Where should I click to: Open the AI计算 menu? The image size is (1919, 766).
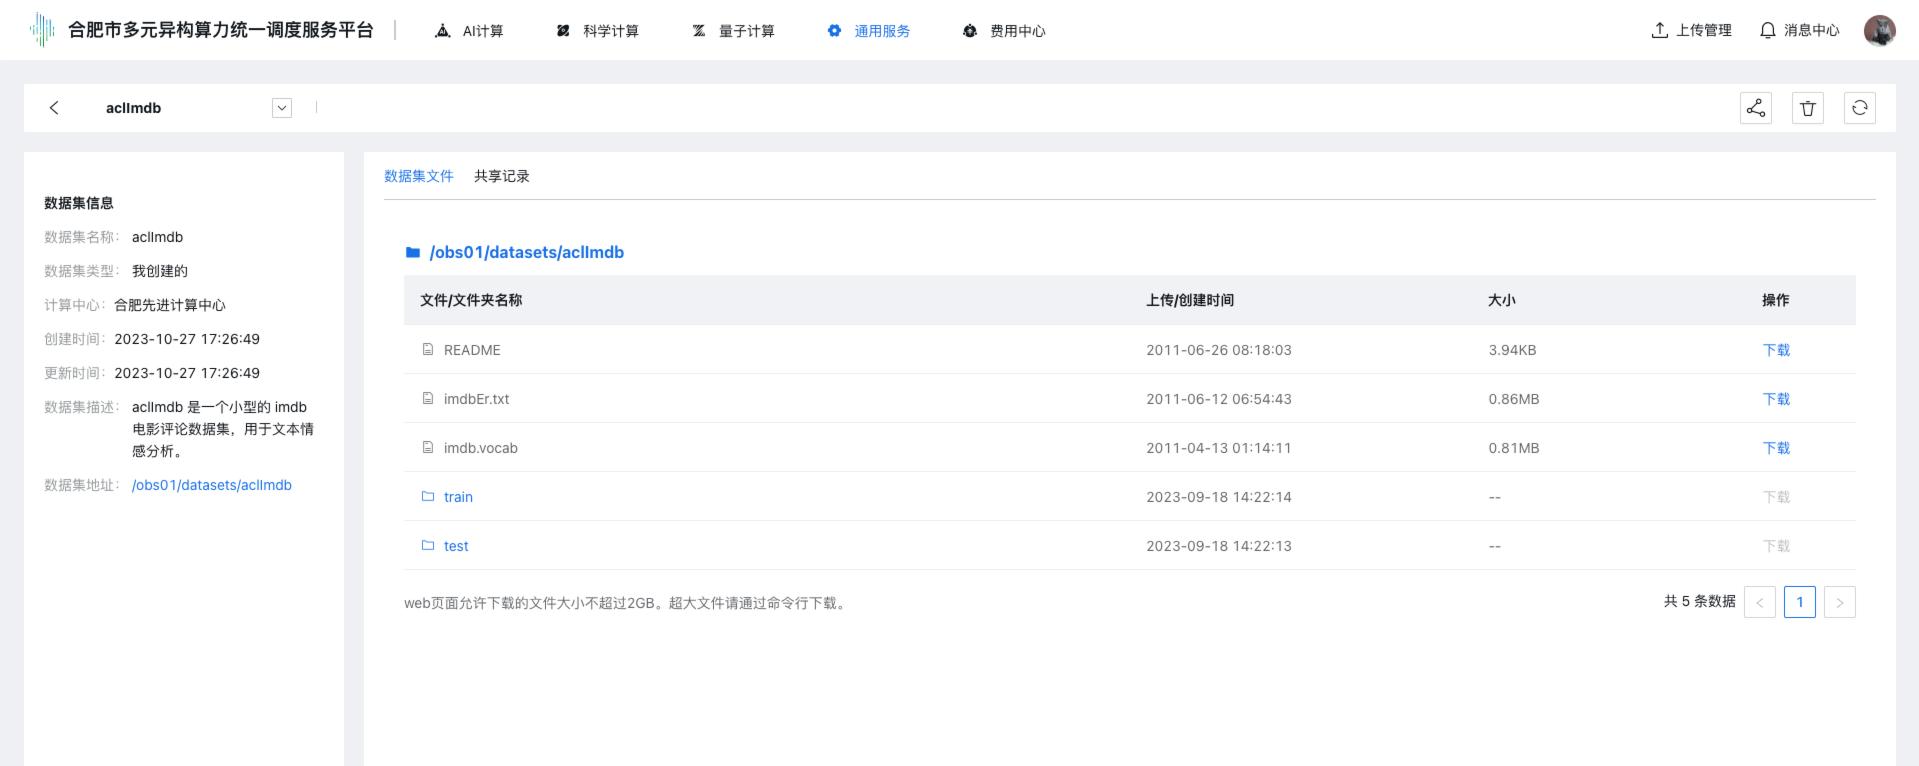470,31
